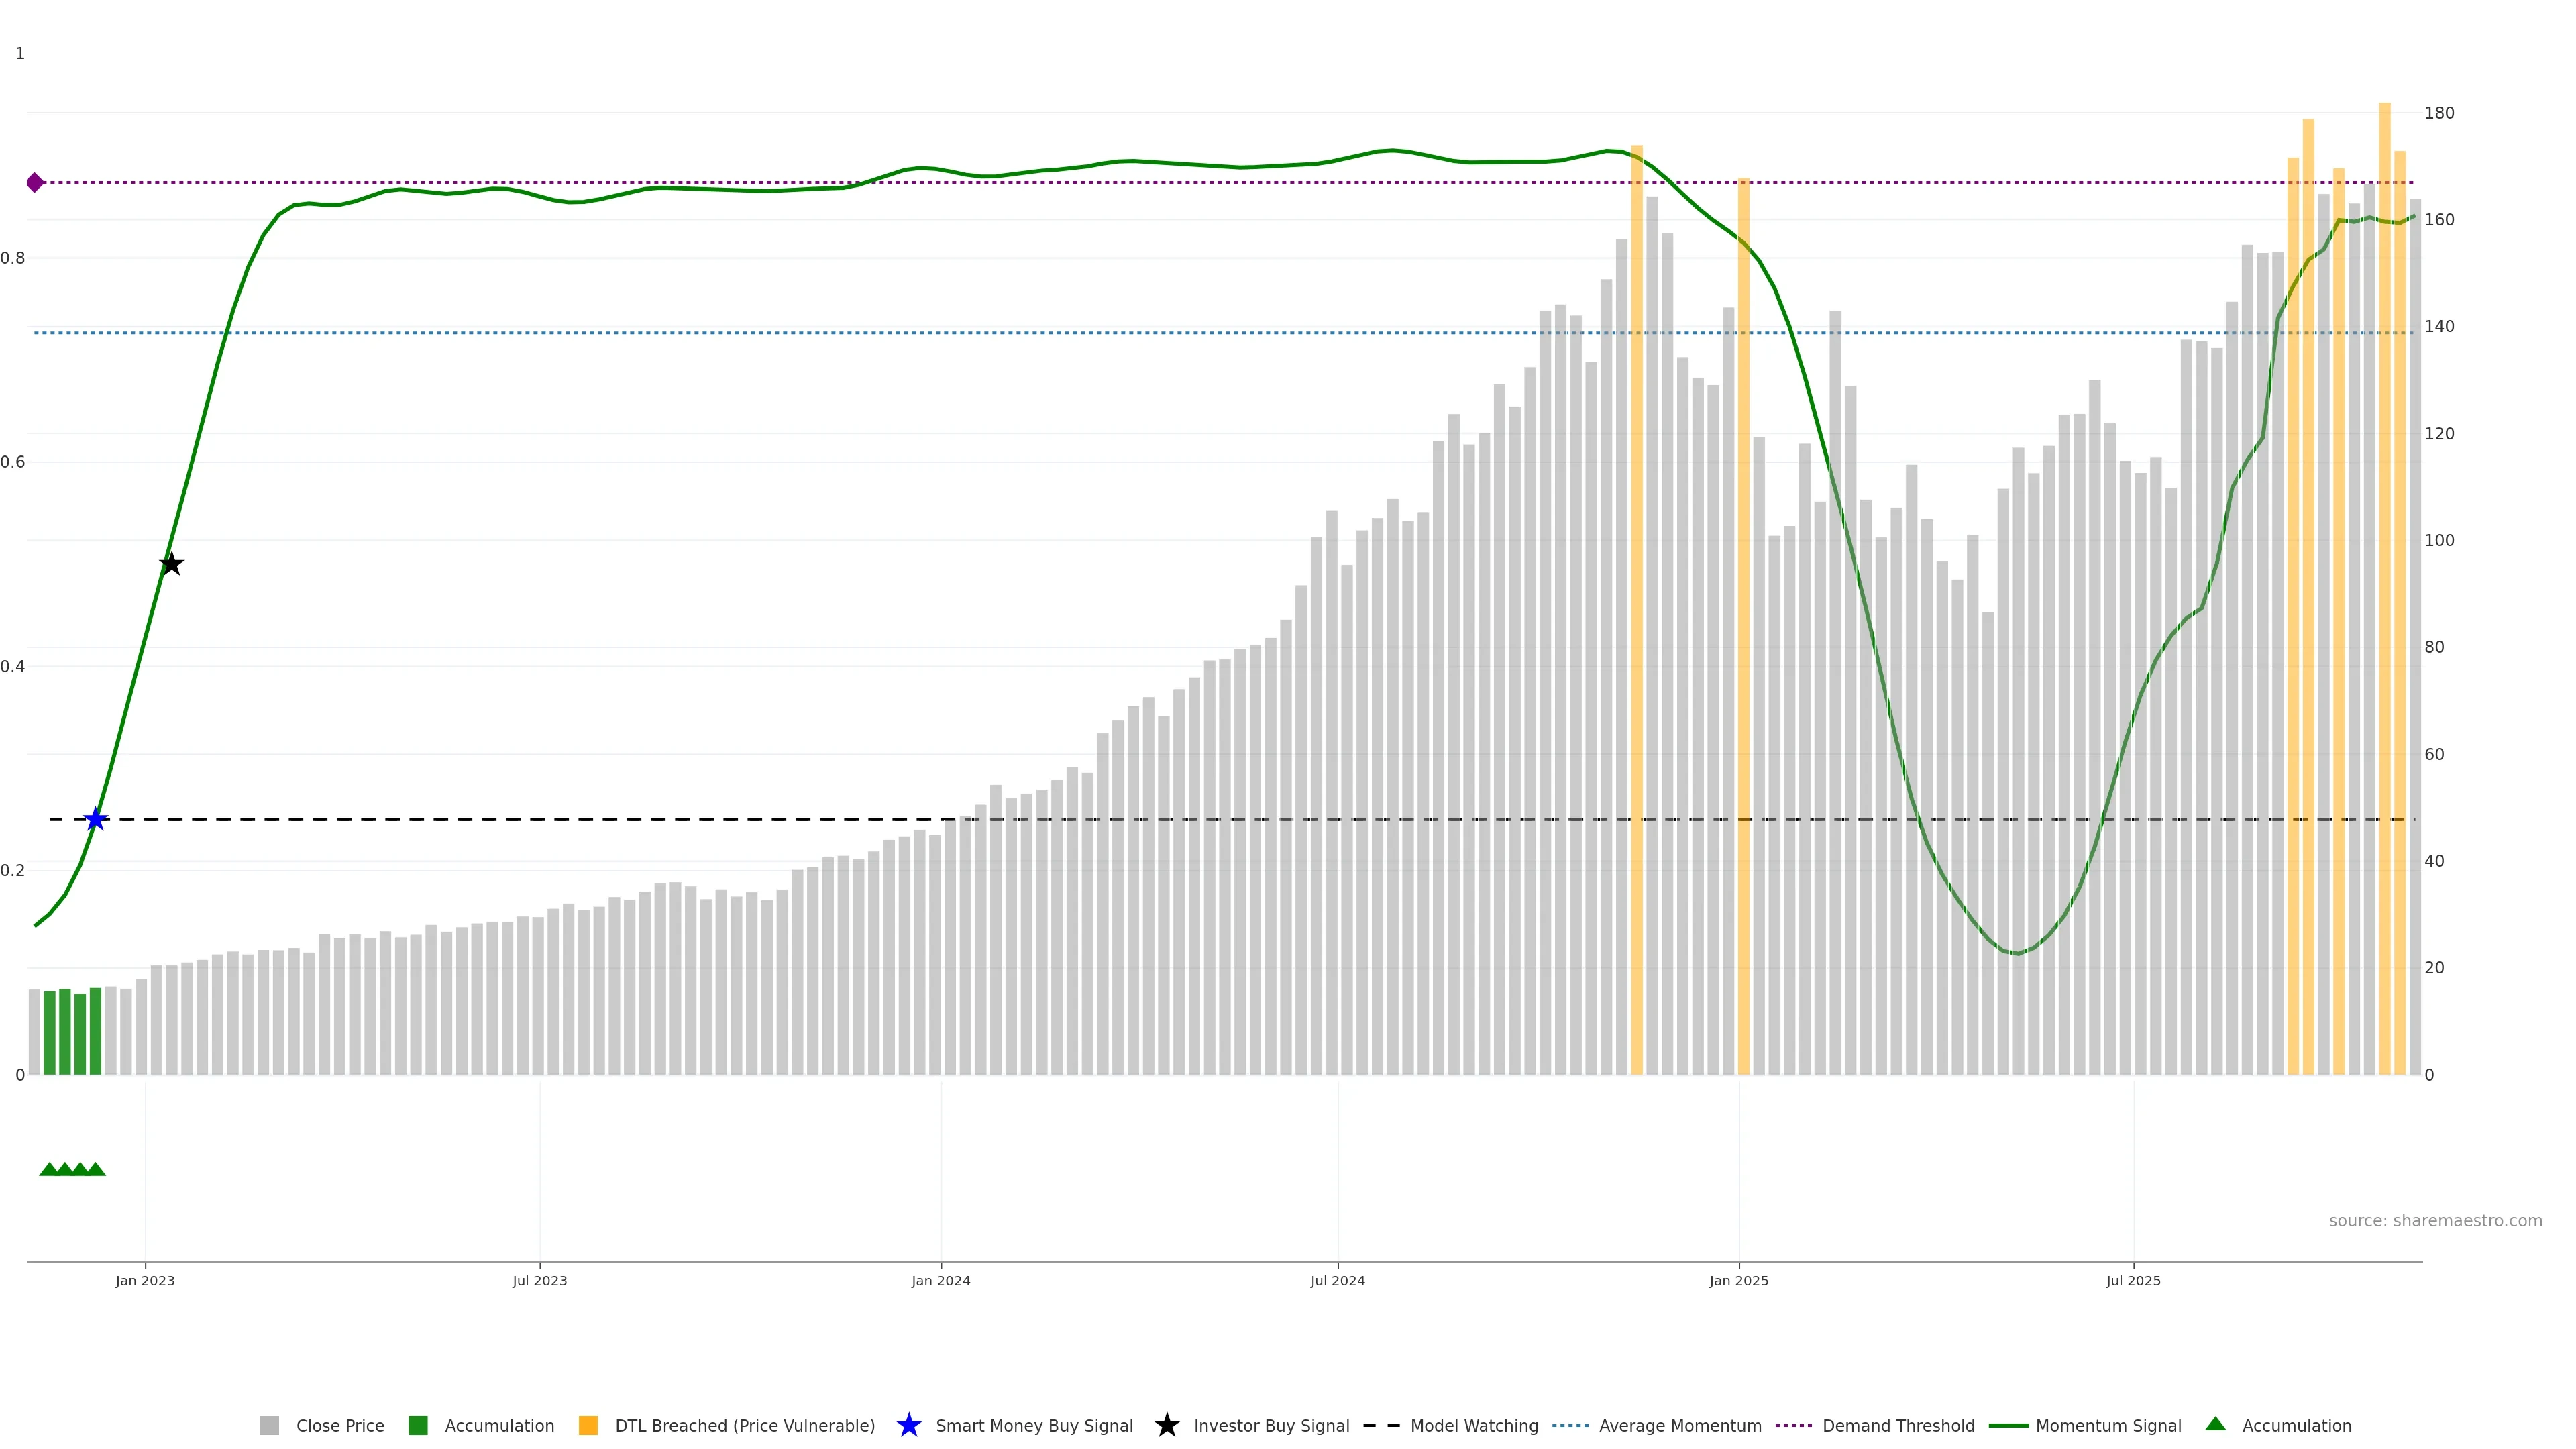Viewport: 2576px width, 1449px height.
Task: Click the first green accumulation bar
Action: (x=50, y=1032)
